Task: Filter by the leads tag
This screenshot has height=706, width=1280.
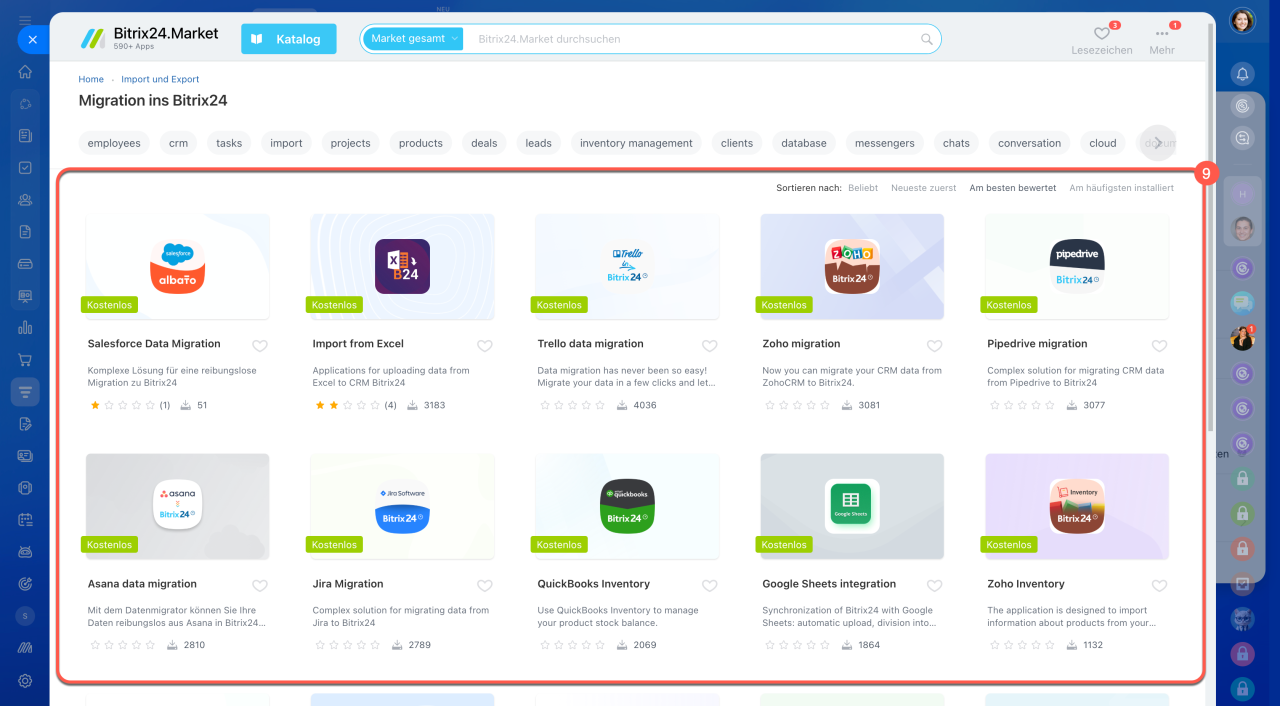Action: tap(538, 143)
